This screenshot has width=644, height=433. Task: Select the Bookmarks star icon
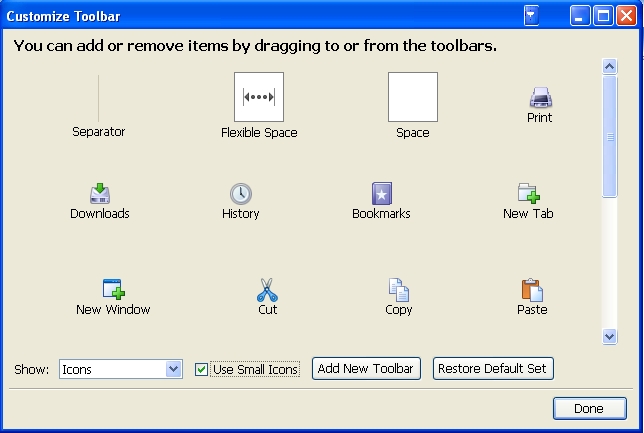(382, 193)
